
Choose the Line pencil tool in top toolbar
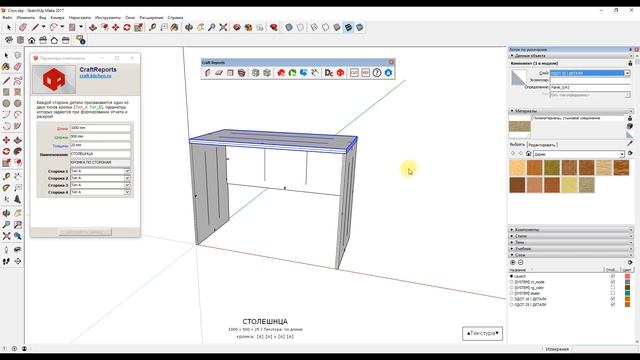pyautogui.click(x=36, y=27)
